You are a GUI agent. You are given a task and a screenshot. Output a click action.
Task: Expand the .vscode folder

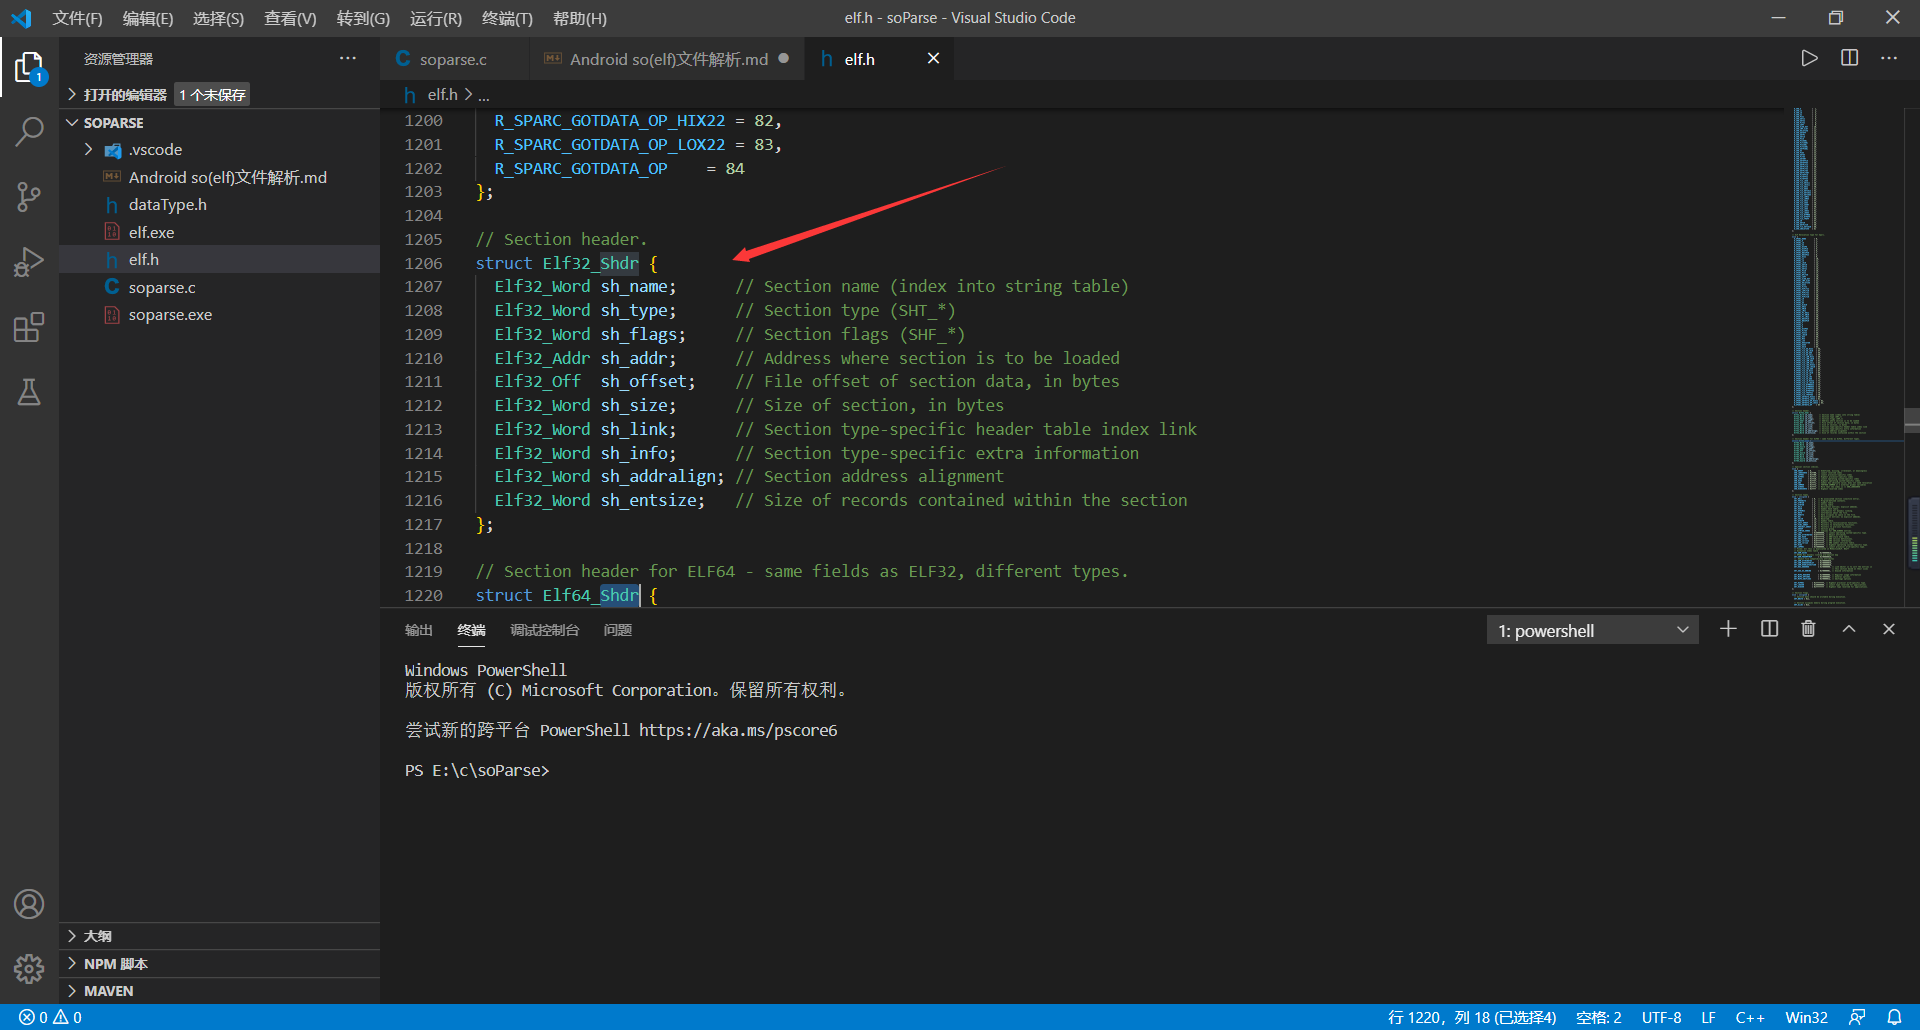coord(220,149)
